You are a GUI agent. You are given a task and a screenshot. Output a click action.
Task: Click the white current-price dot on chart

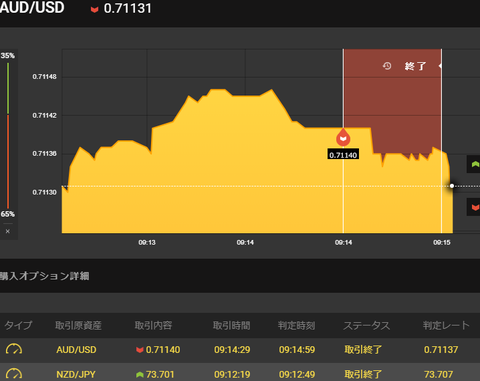[452, 186]
